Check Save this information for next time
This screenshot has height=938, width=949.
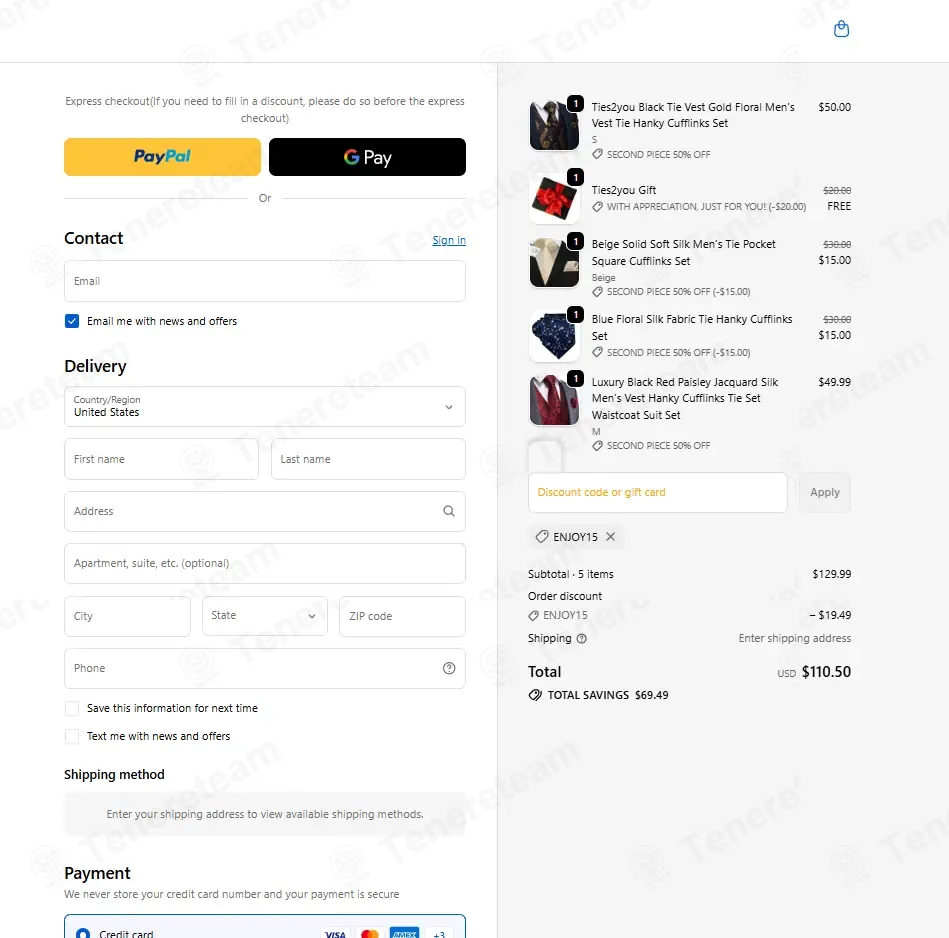click(71, 708)
